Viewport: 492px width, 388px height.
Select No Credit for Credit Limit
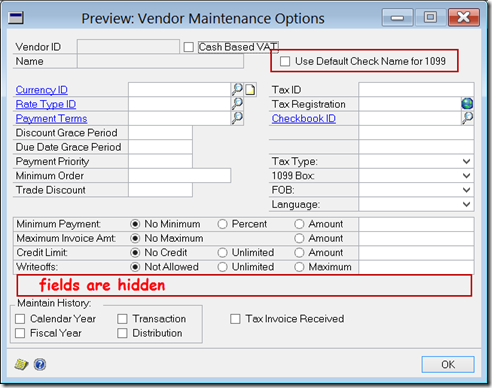point(135,253)
